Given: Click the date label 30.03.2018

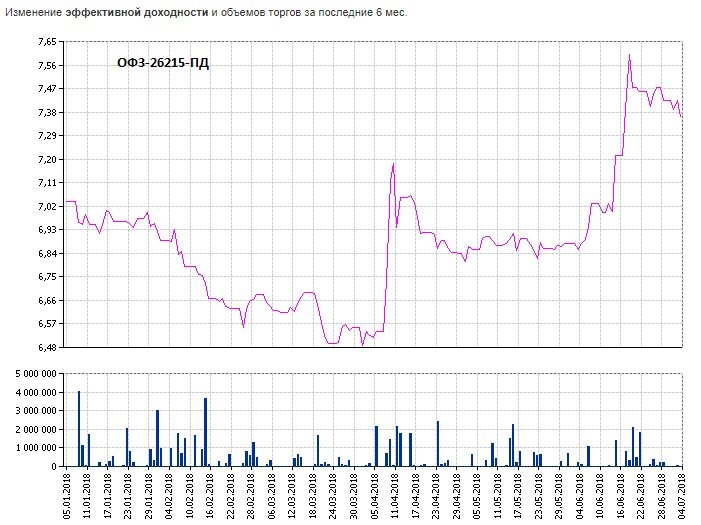Looking at the screenshot, I should pos(354,497).
